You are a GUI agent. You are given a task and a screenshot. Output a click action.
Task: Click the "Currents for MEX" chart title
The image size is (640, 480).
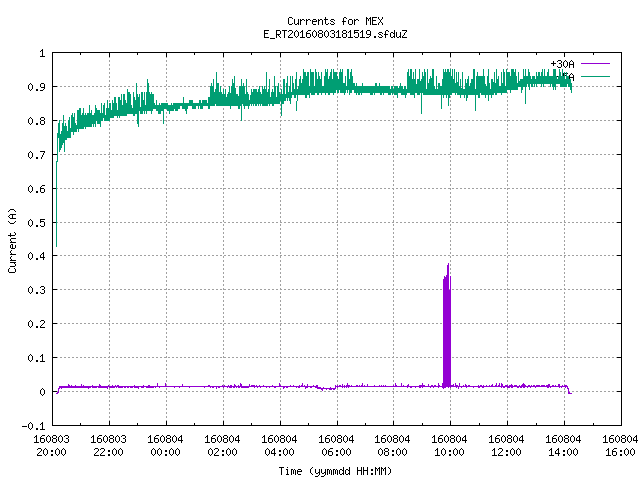click(335, 21)
